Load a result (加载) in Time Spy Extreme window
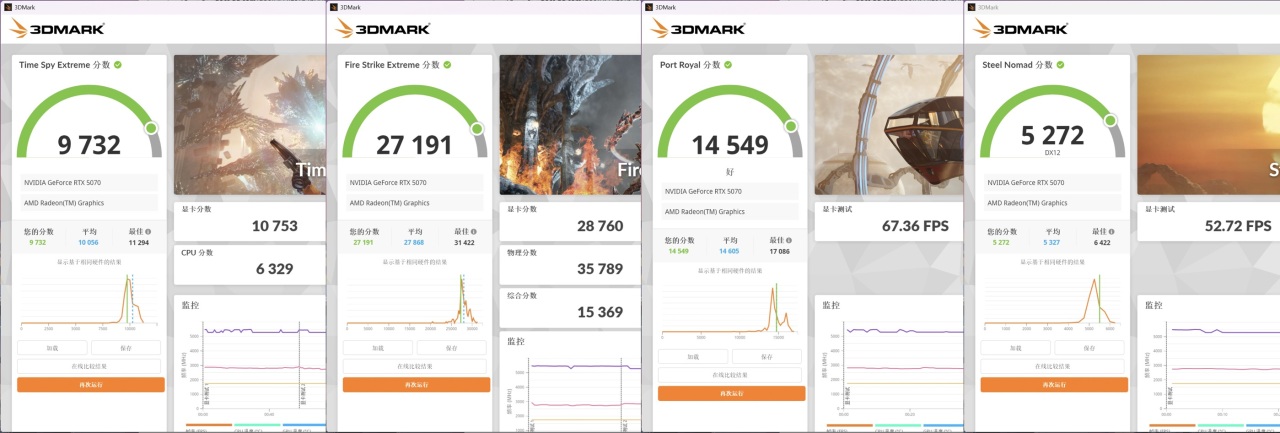Viewport: 1280px width, 433px height. coord(52,348)
